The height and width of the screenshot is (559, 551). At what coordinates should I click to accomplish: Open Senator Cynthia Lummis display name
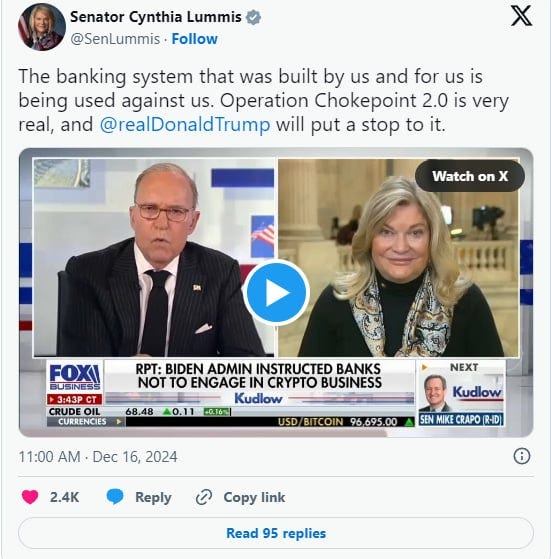pyautogui.click(x=156, y=17)
